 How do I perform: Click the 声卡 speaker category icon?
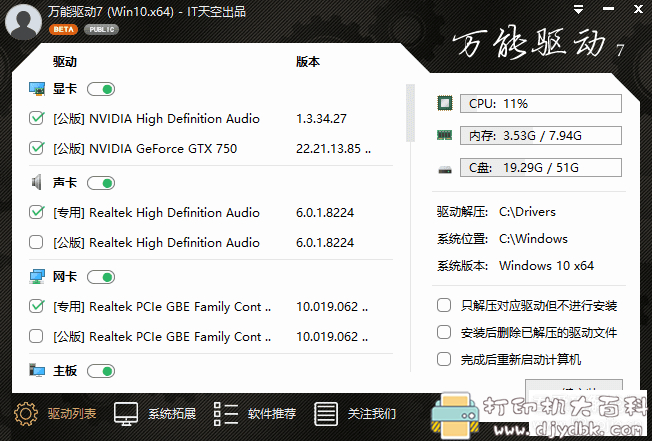pyautogui.click(x=37, y=182)
